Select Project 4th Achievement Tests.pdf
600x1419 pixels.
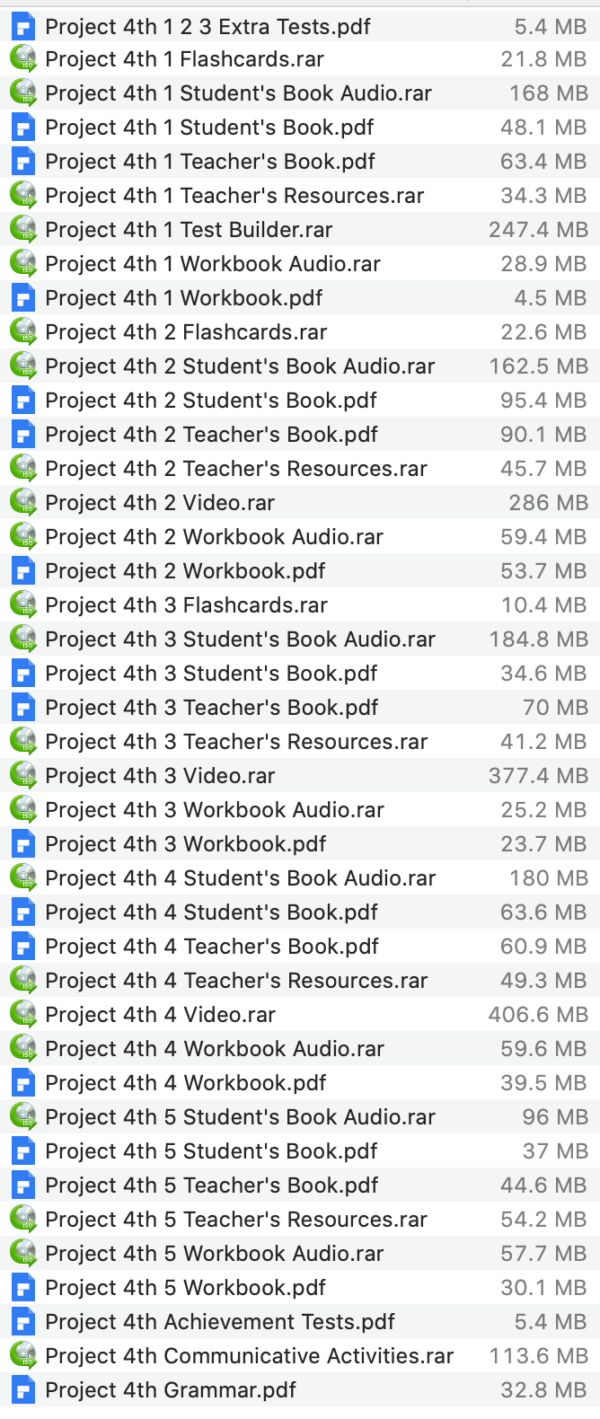[219, 1322]
